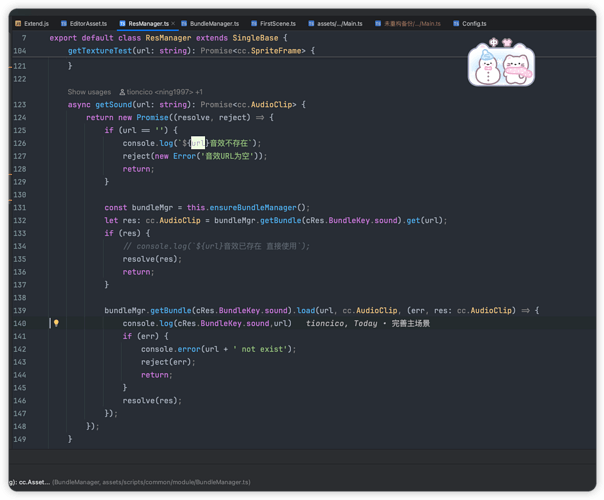Close the ResManager.ts tab
The width and height of the screenshot is (604, 500).
(173, 23)
